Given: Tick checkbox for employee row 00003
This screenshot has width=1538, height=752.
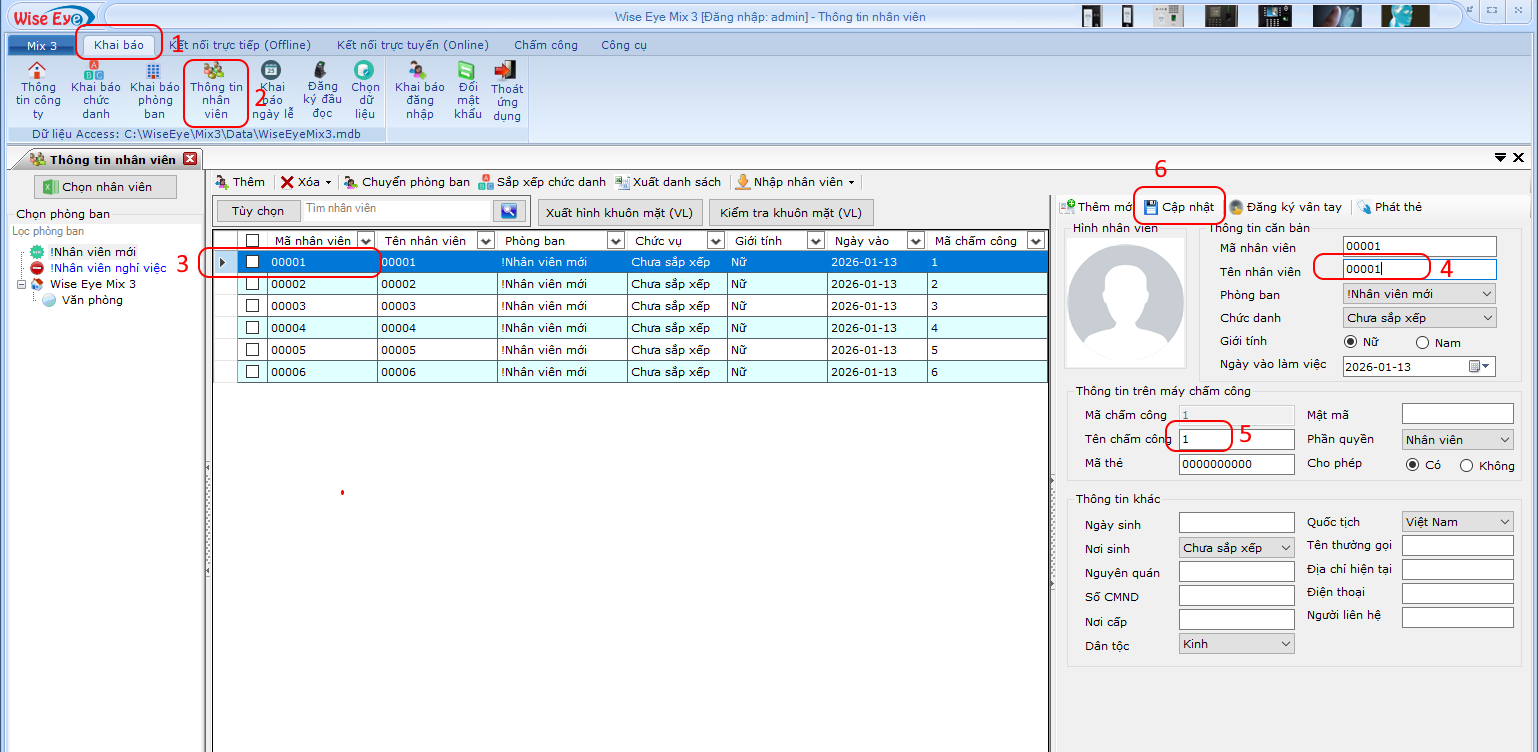Looking at the screenshot, I should click(253, 306).
